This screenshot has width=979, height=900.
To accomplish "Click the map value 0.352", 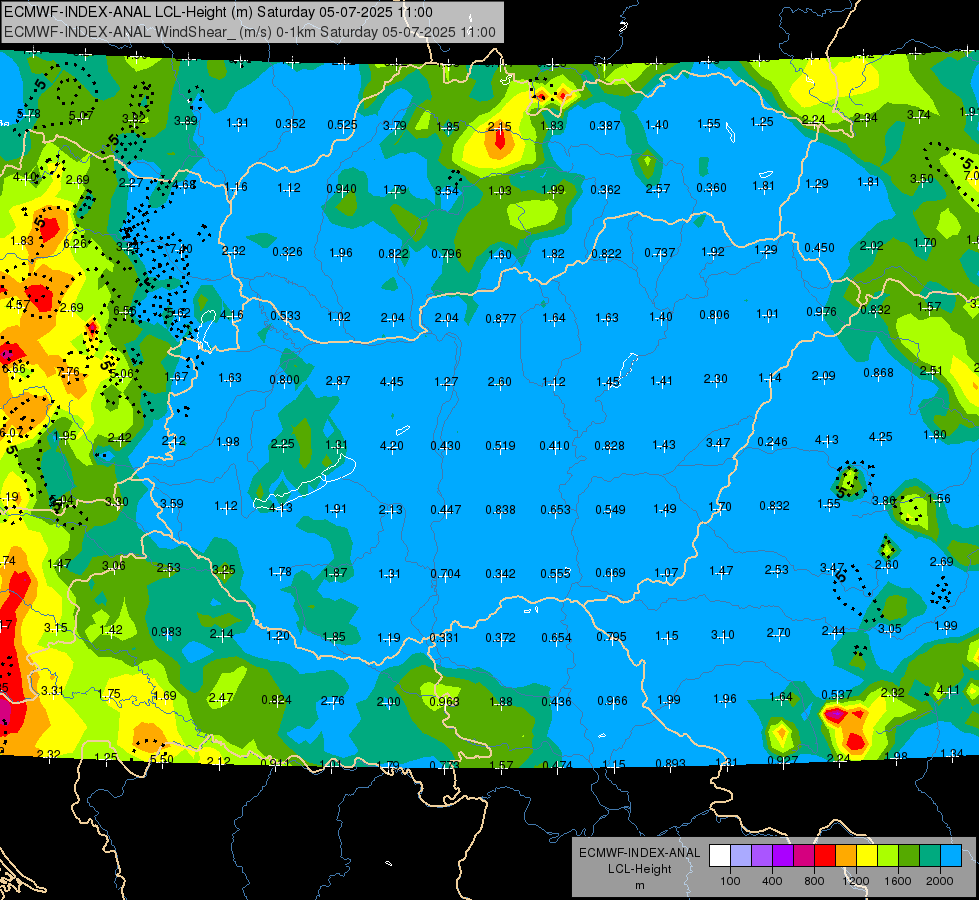I will pos(290,124).
